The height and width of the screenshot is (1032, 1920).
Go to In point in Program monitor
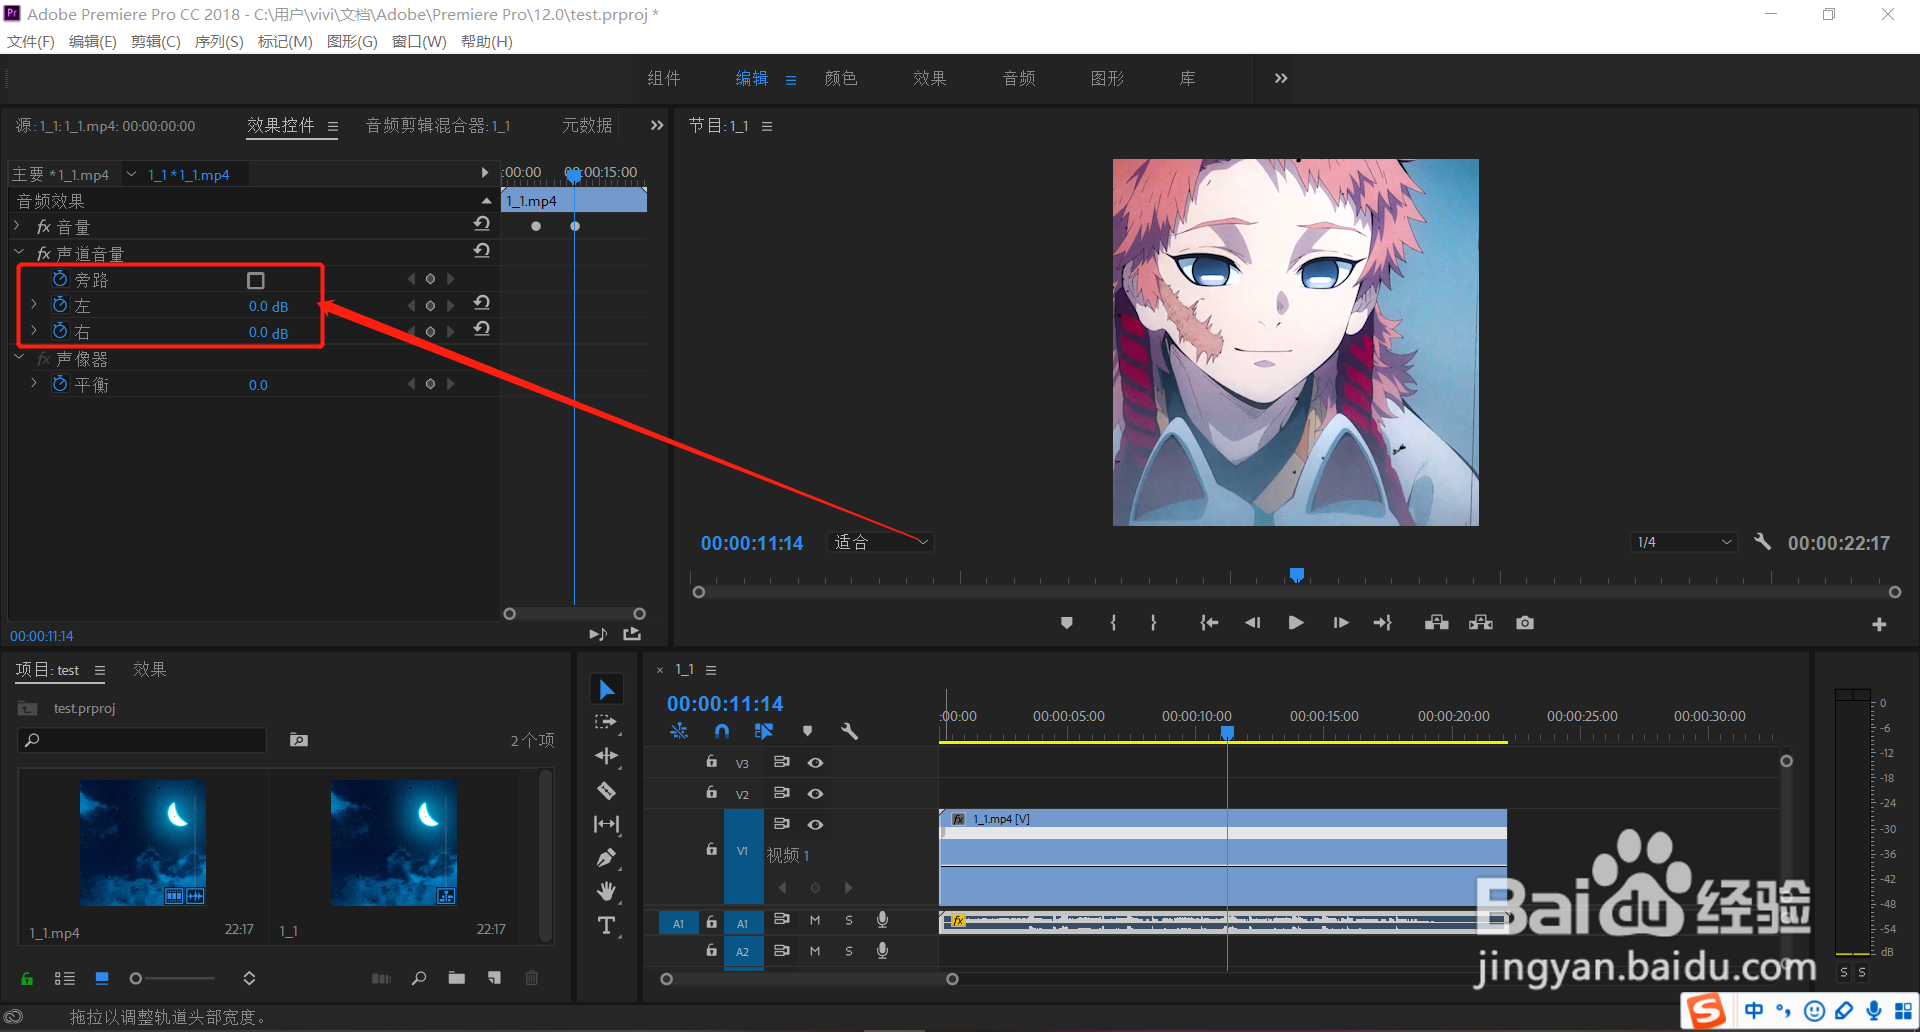(x=1209, y=623)
